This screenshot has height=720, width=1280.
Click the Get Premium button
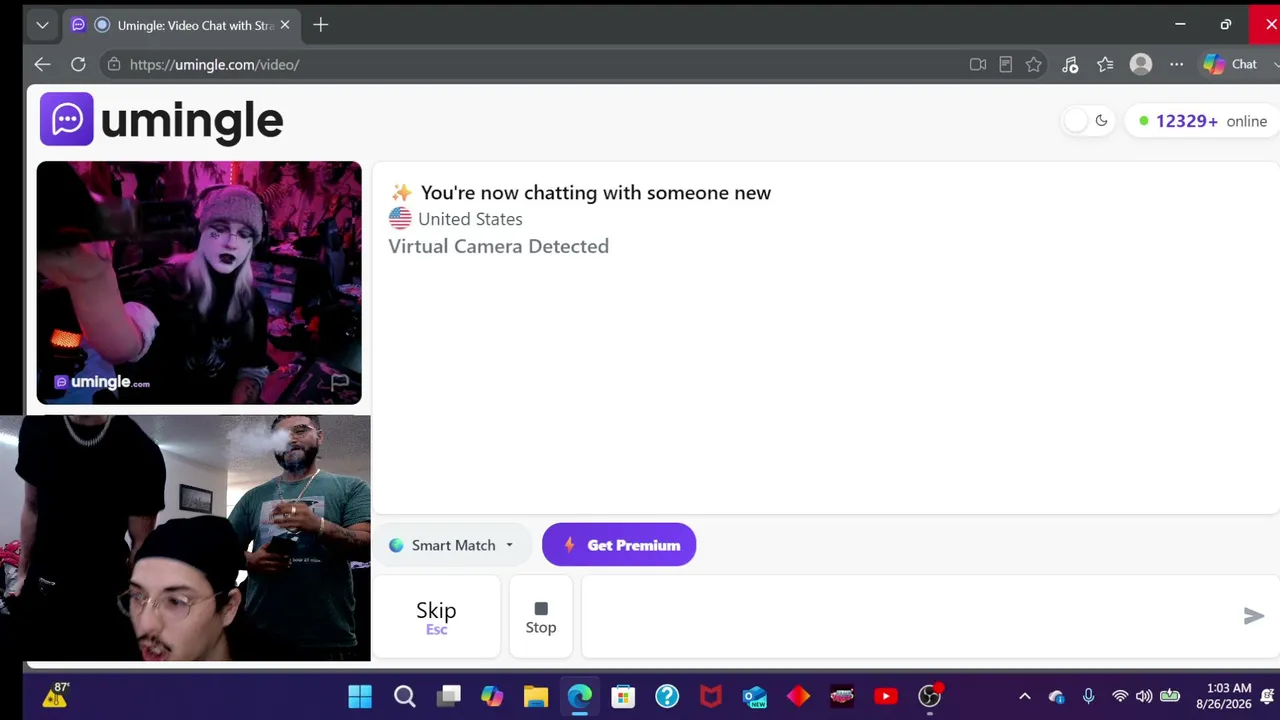[619, 545]
